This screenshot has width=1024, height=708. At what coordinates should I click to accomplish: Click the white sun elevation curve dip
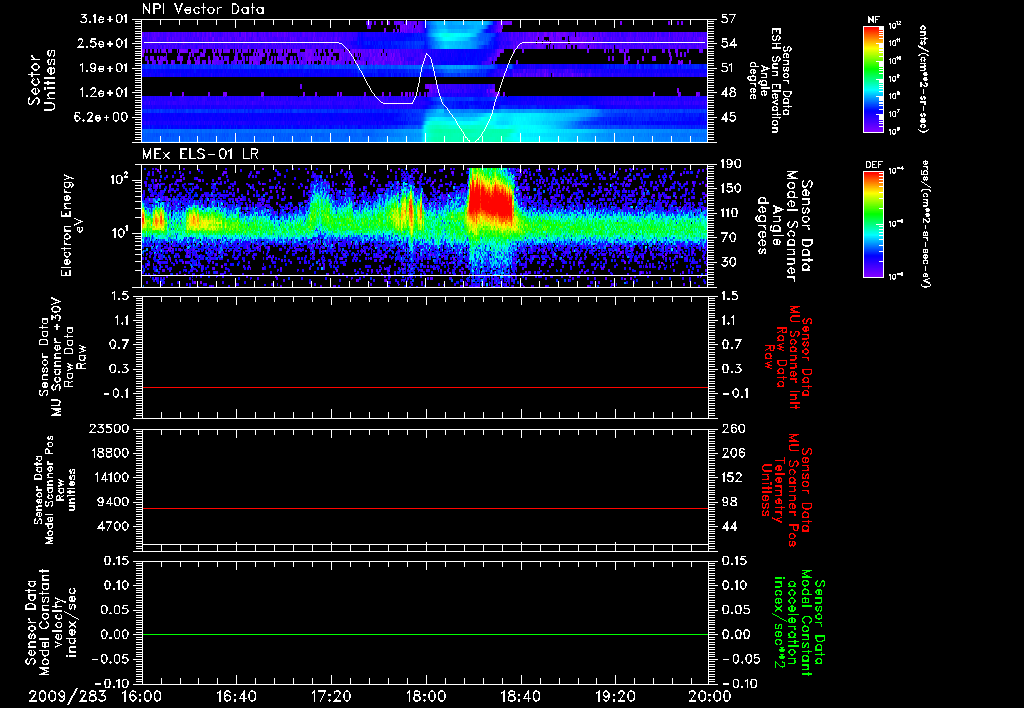pos(473,140)
